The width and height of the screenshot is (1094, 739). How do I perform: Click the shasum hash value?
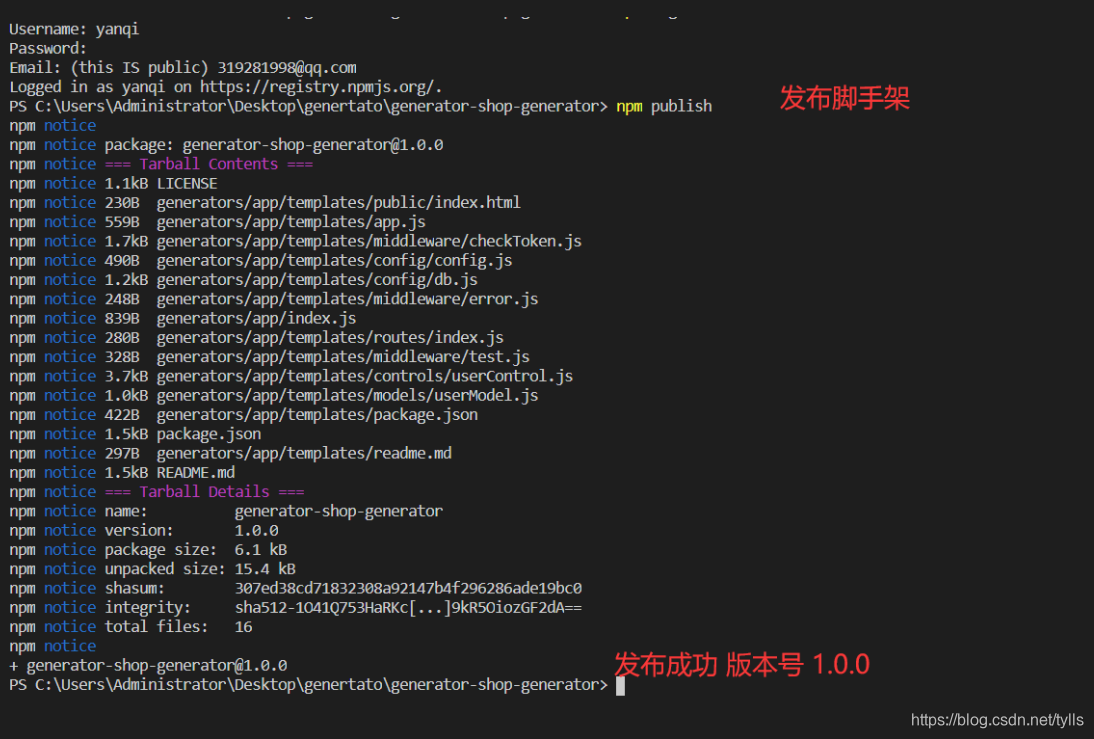(x=408, y=589)
